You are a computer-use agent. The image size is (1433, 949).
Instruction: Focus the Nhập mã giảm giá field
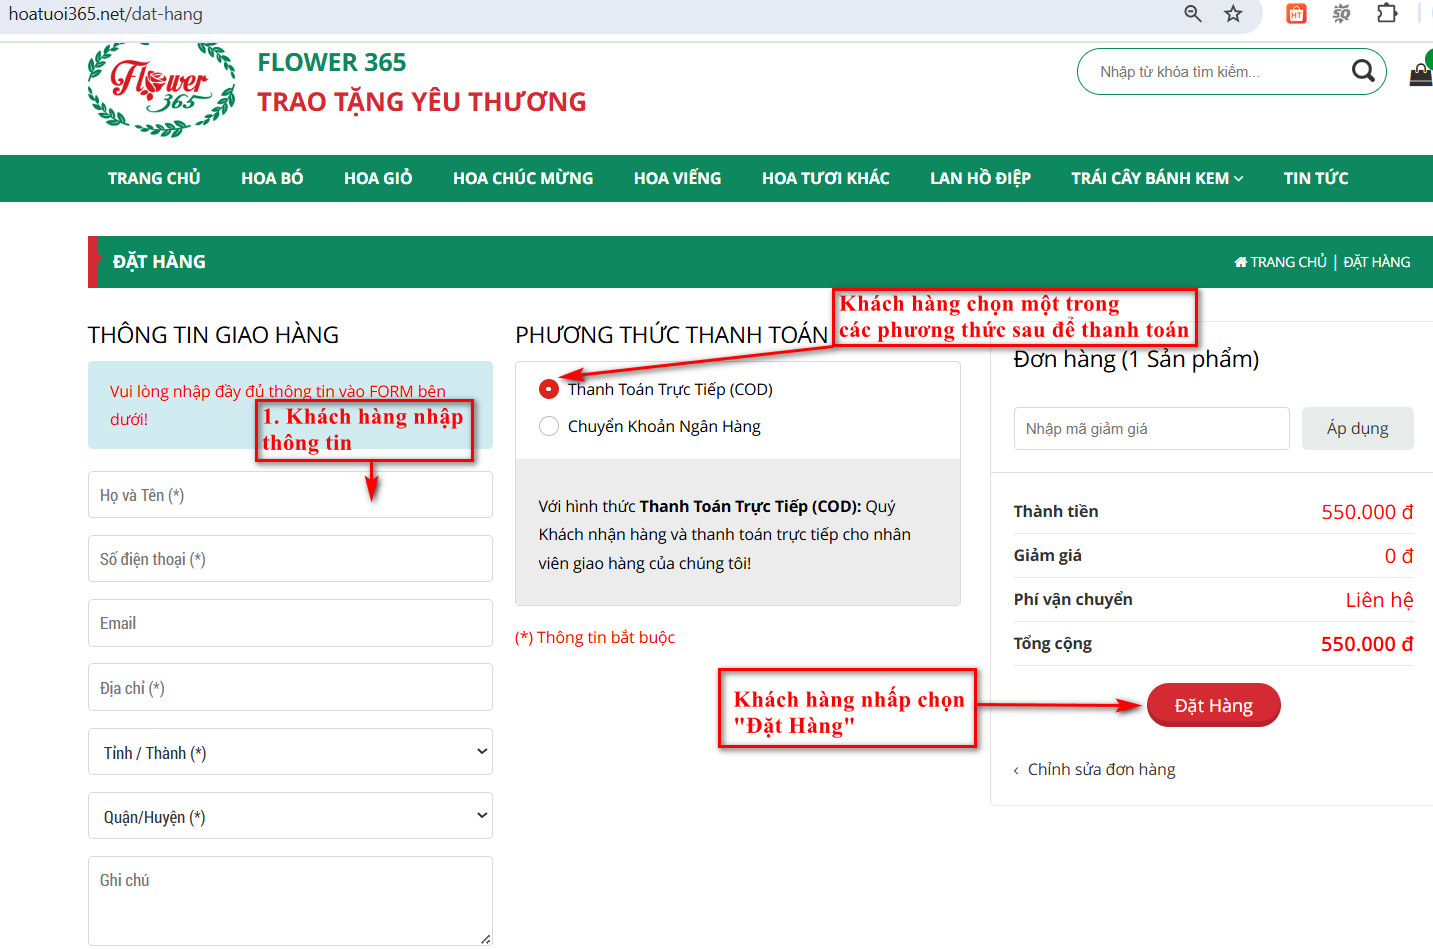tap(1151, 428)
